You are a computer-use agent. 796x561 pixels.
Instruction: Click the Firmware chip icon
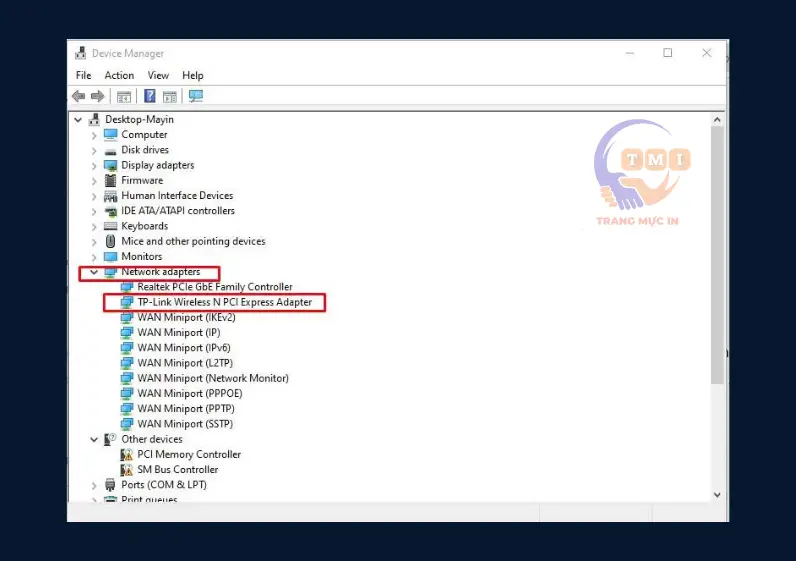click(x=111, y=180)
